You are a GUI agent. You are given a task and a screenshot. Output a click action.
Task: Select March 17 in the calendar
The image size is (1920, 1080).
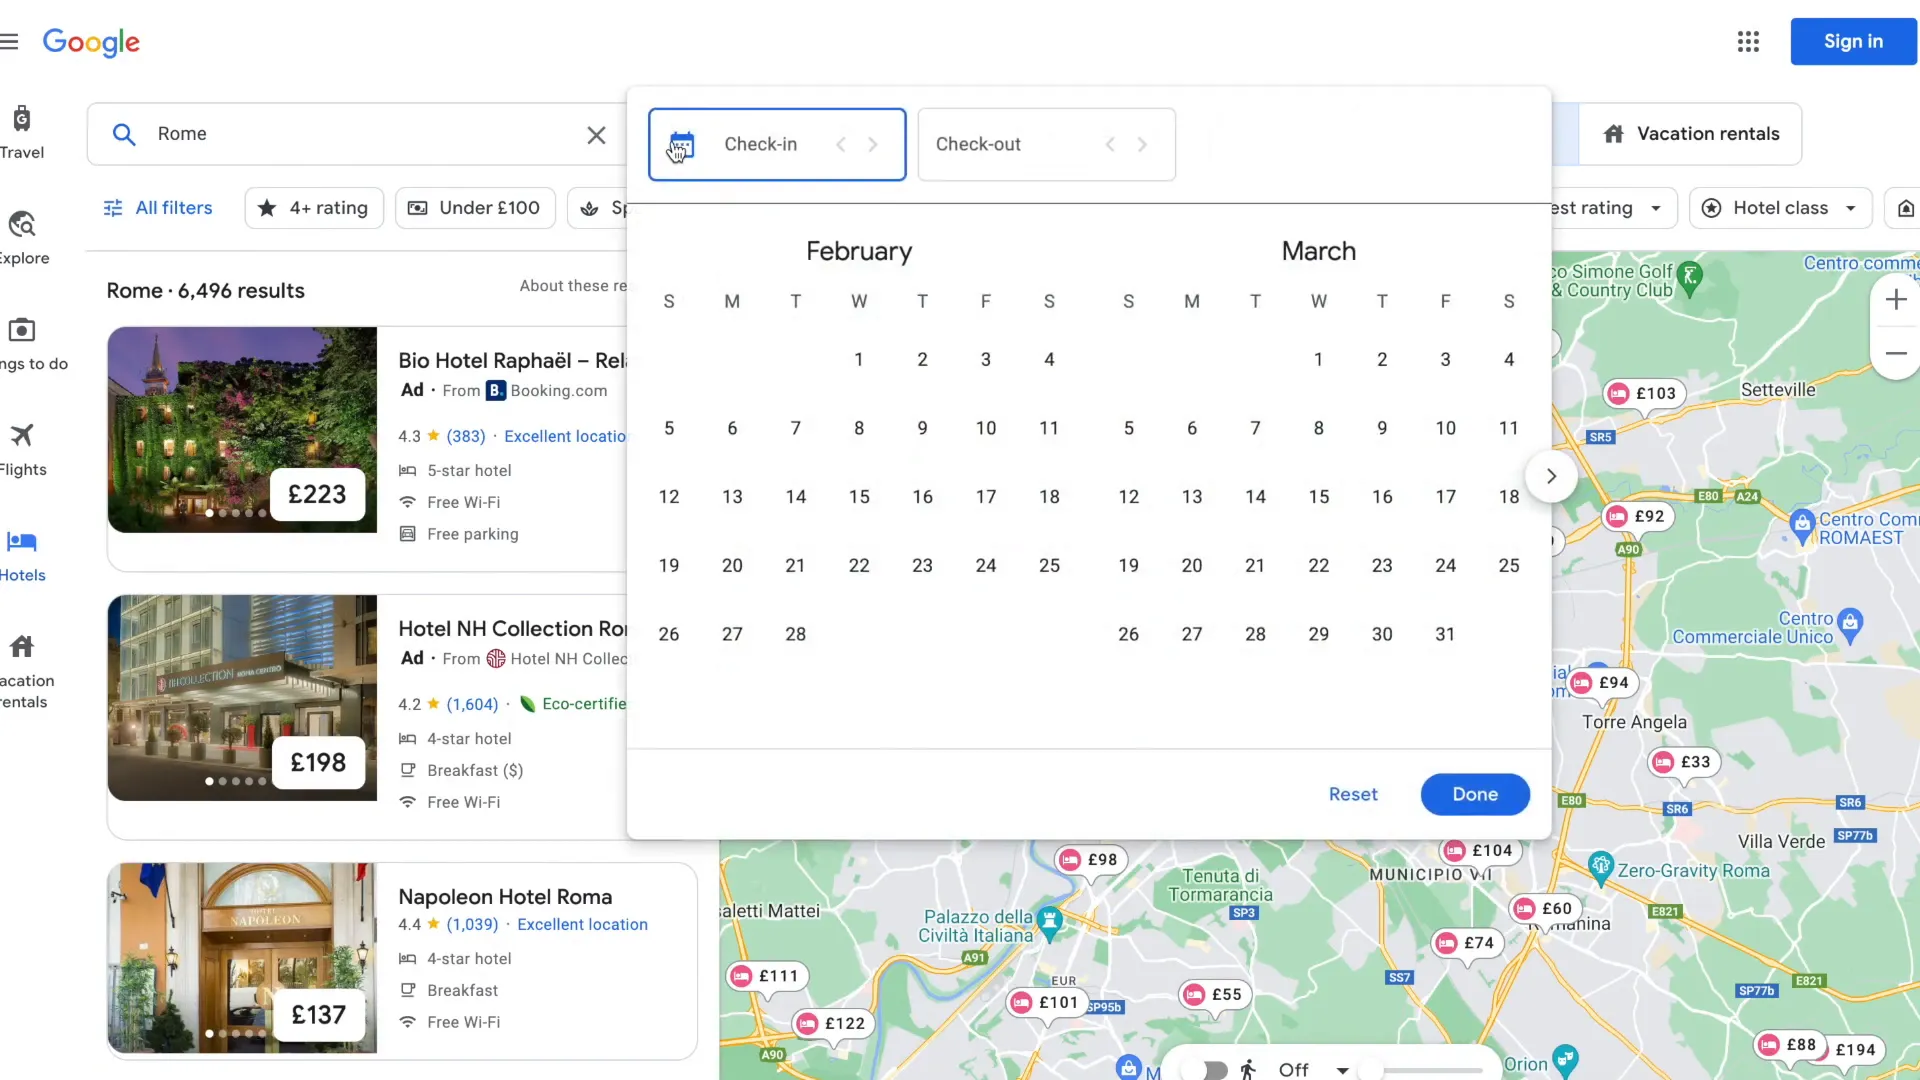click(x=1446, y=497)
